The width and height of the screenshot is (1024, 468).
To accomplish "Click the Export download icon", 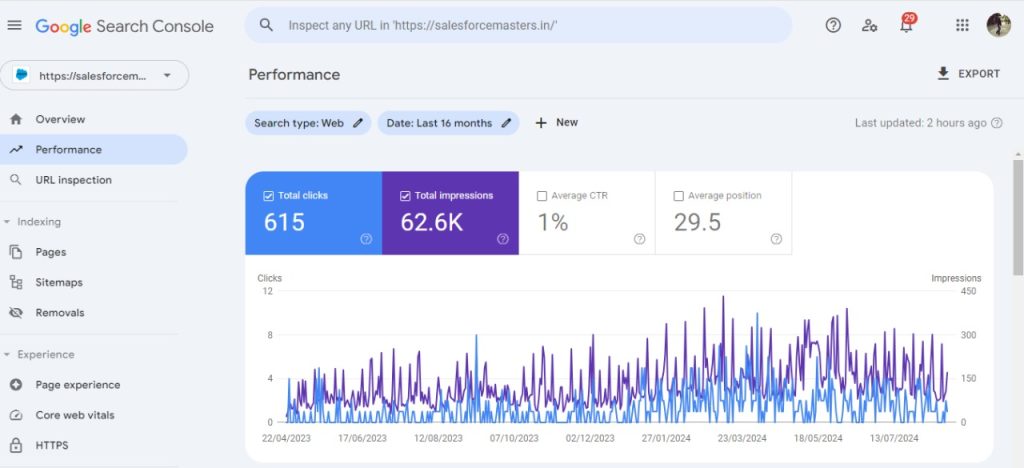I will point(943,73).
